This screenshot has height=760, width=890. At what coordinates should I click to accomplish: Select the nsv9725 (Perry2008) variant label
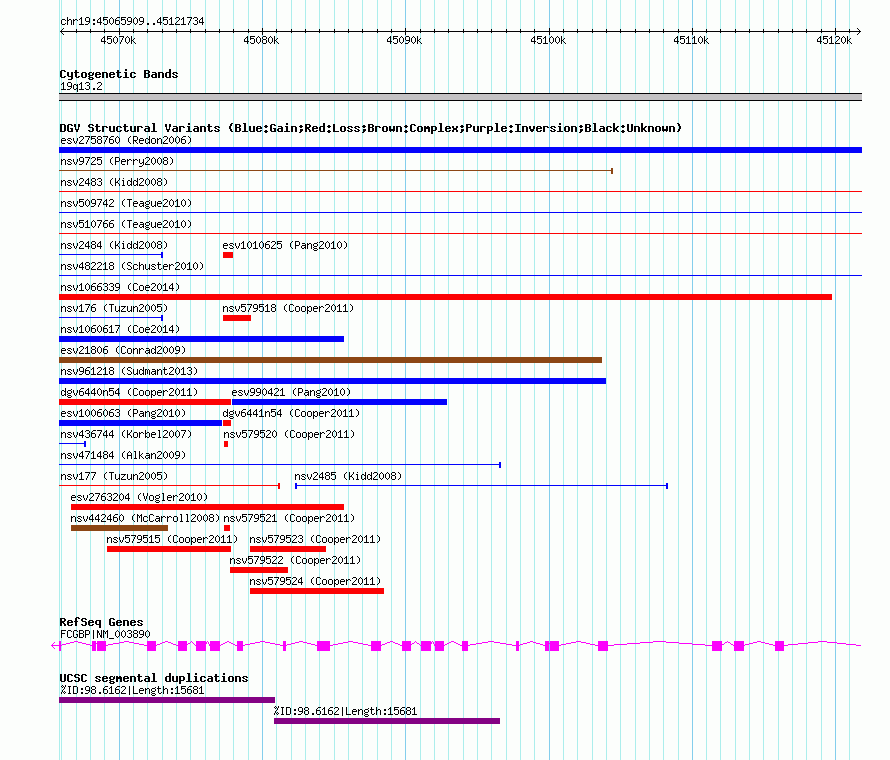117,161
